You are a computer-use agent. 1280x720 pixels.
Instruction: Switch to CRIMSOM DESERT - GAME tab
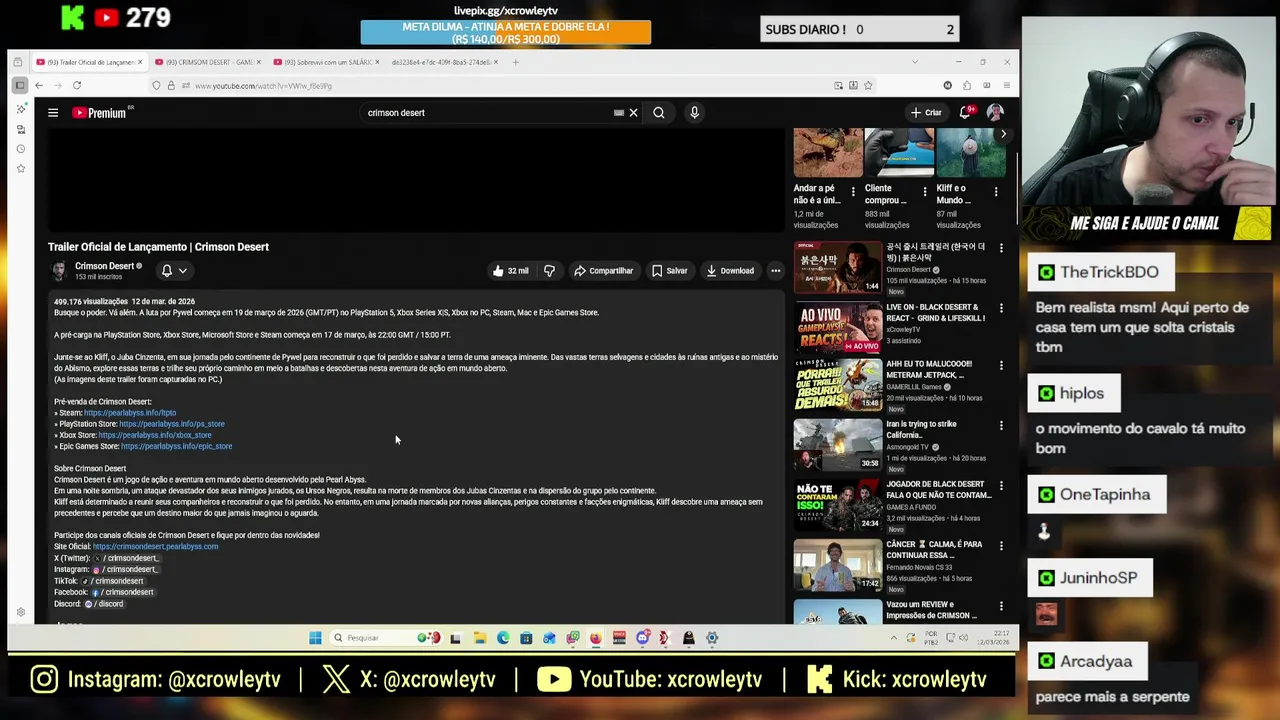coord(207,62)
